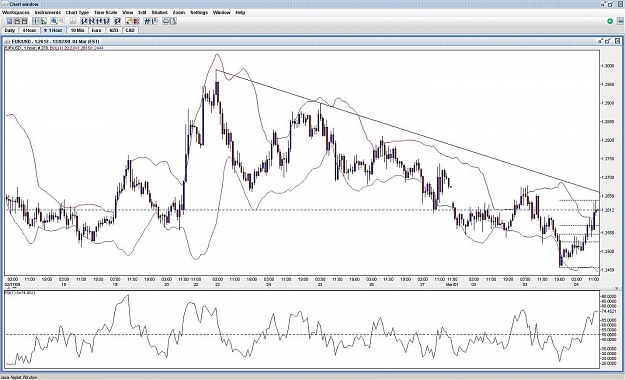625x380 pixels.
Task: Click the greyed-out zoom out magnifier icon
Action: coord(61,21)
